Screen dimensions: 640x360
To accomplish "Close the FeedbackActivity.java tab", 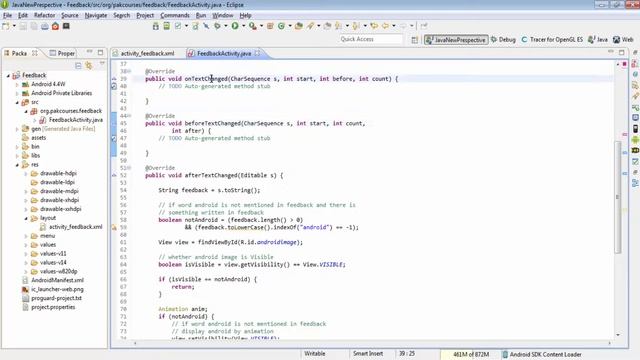I will [257, 53].
